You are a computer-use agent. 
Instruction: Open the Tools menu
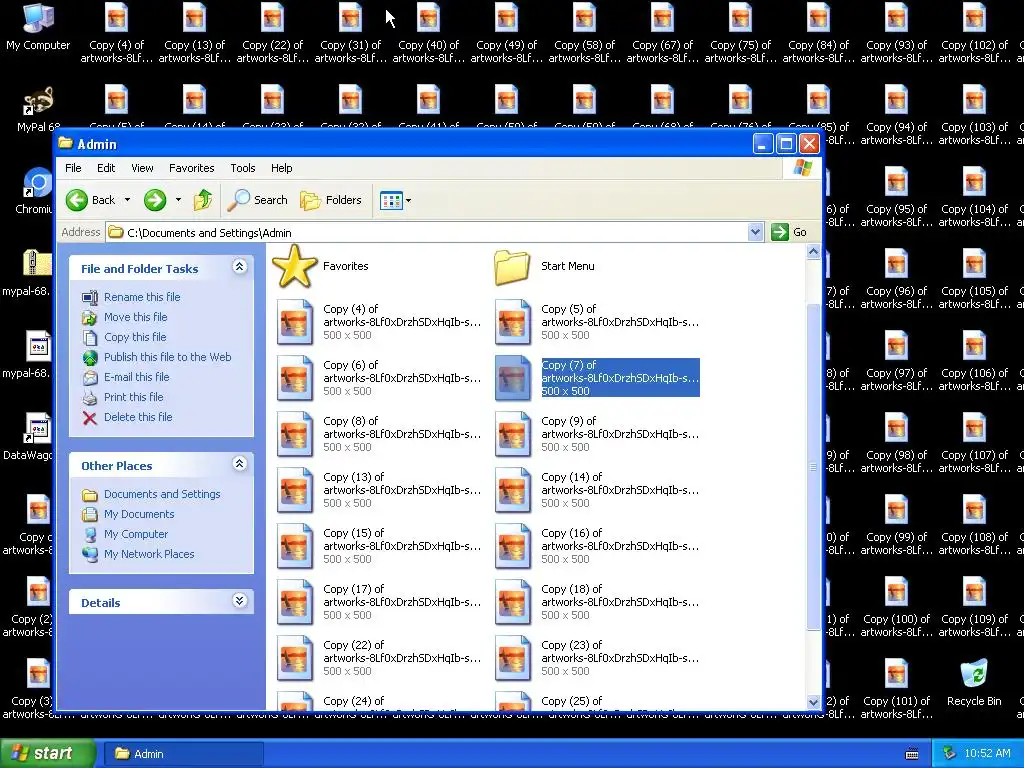tap(242, 168)
